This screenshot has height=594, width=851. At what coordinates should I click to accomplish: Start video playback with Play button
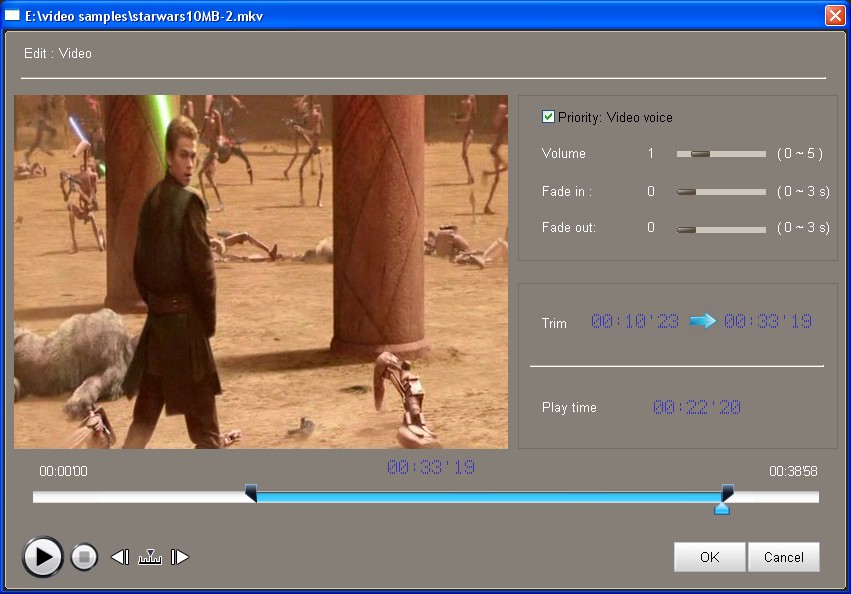(42, 557)
